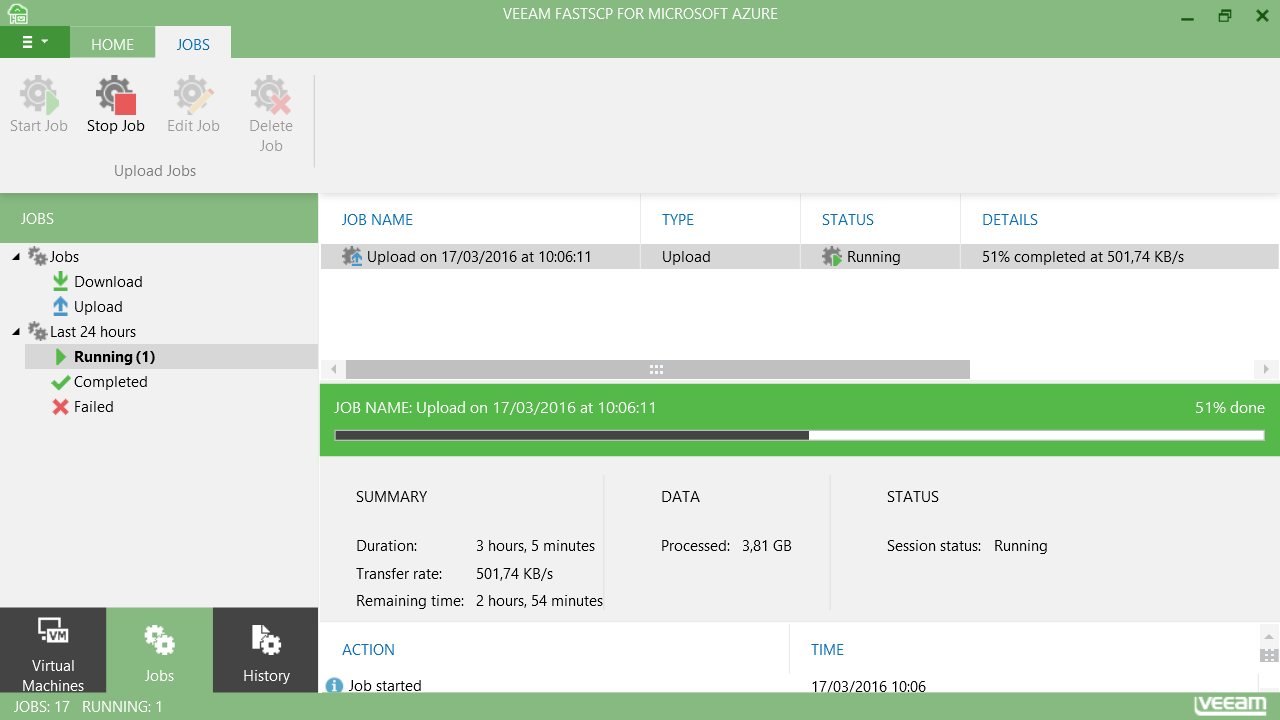
Task: Click the Session status Running value
Action: 1020,546
